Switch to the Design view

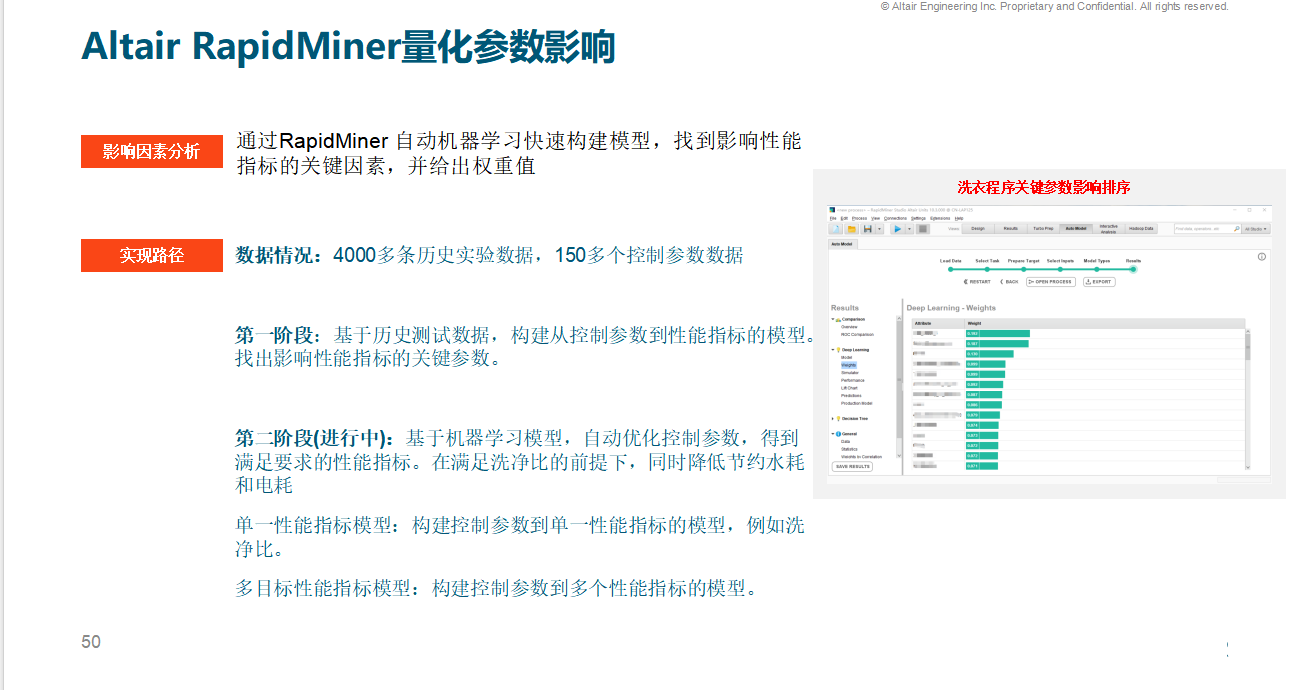pyautogui.click(x=978, y=229)
